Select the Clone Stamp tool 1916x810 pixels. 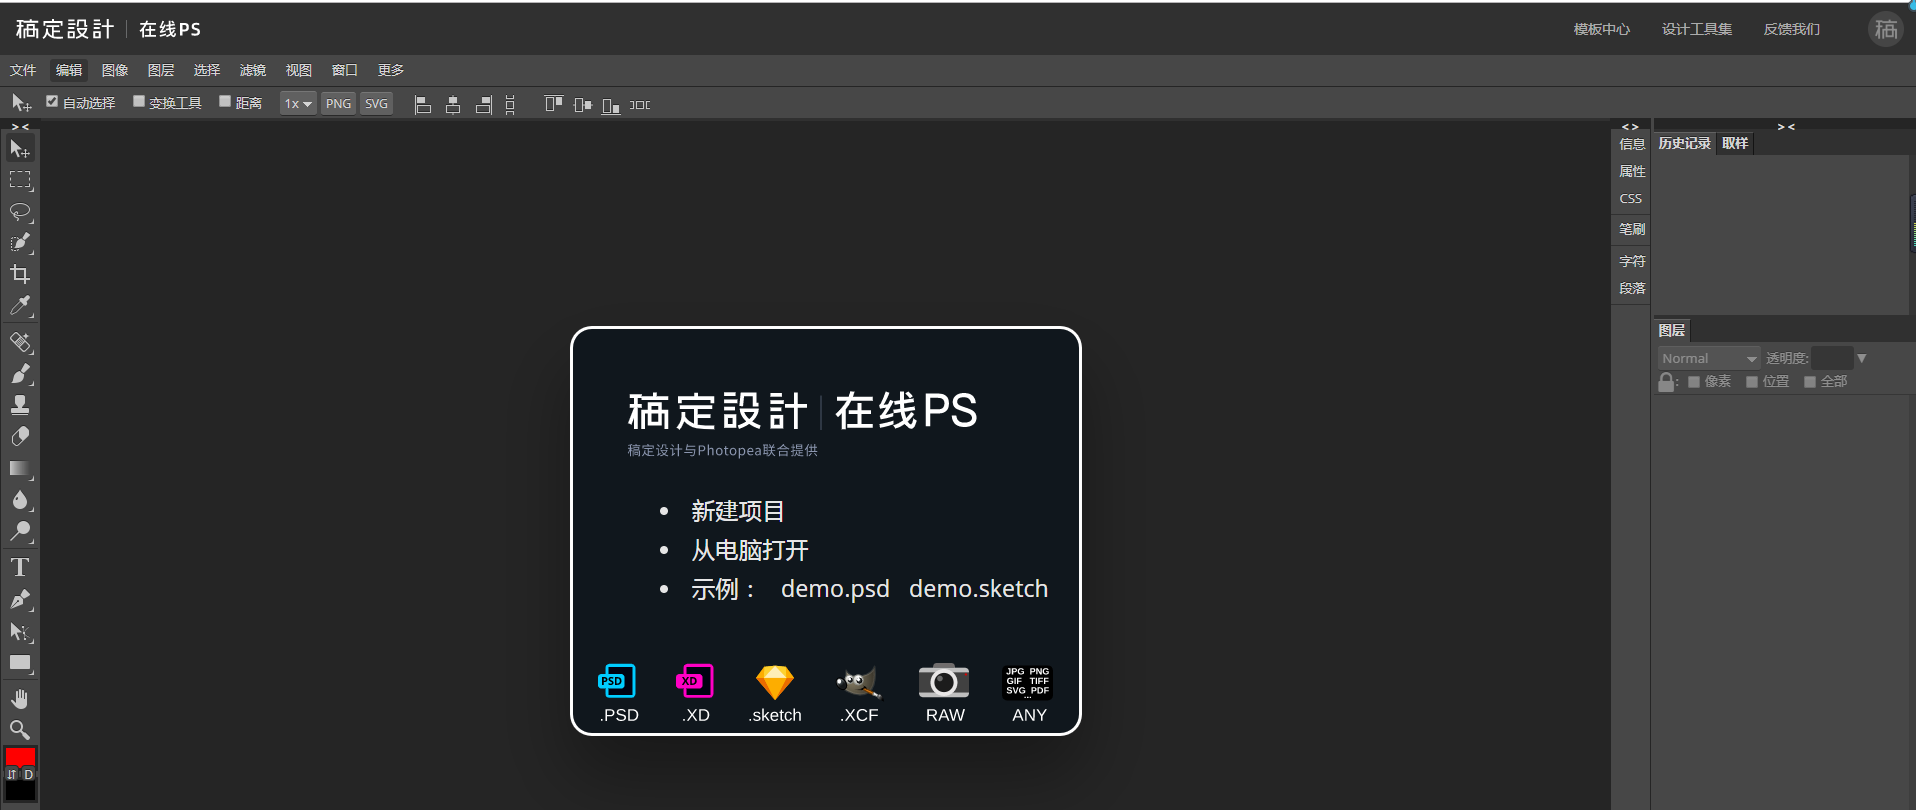click(20, 405)
